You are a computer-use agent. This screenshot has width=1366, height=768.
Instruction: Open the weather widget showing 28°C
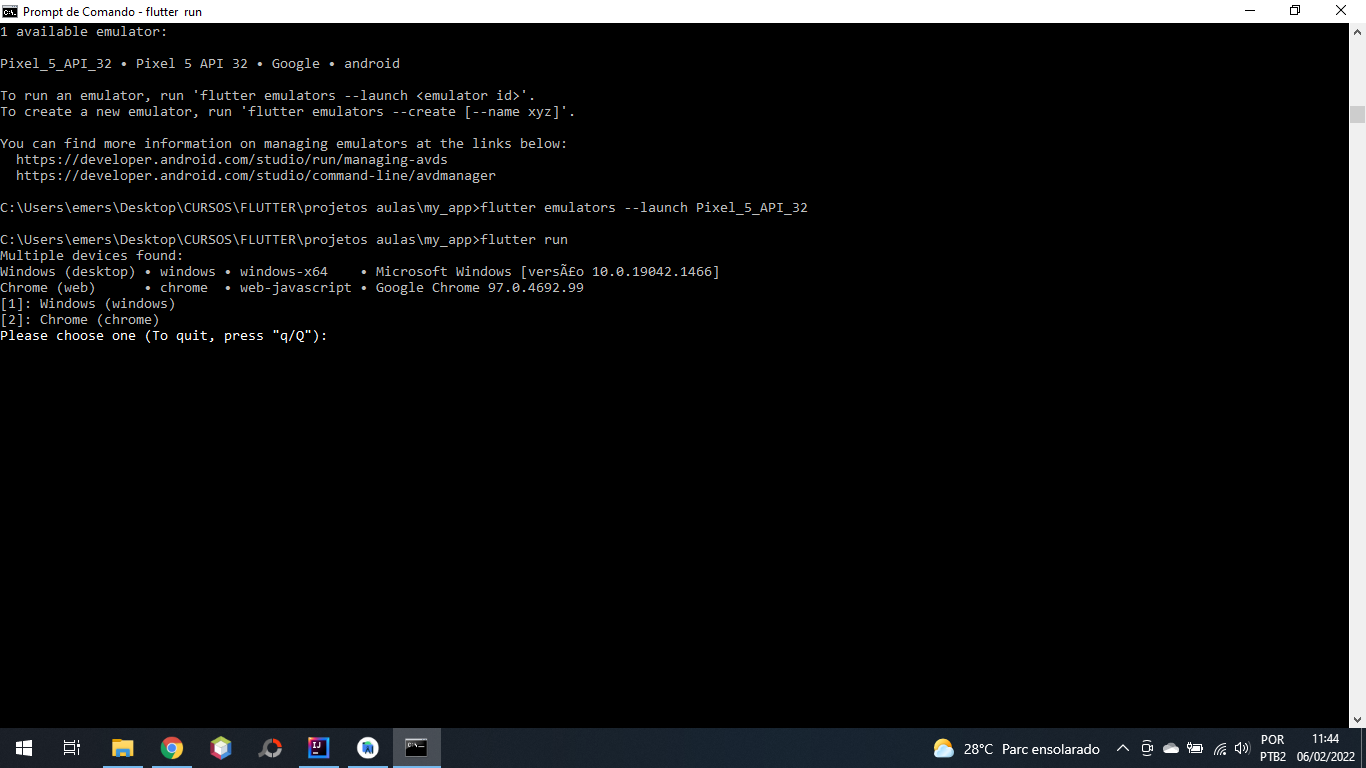1016,748
